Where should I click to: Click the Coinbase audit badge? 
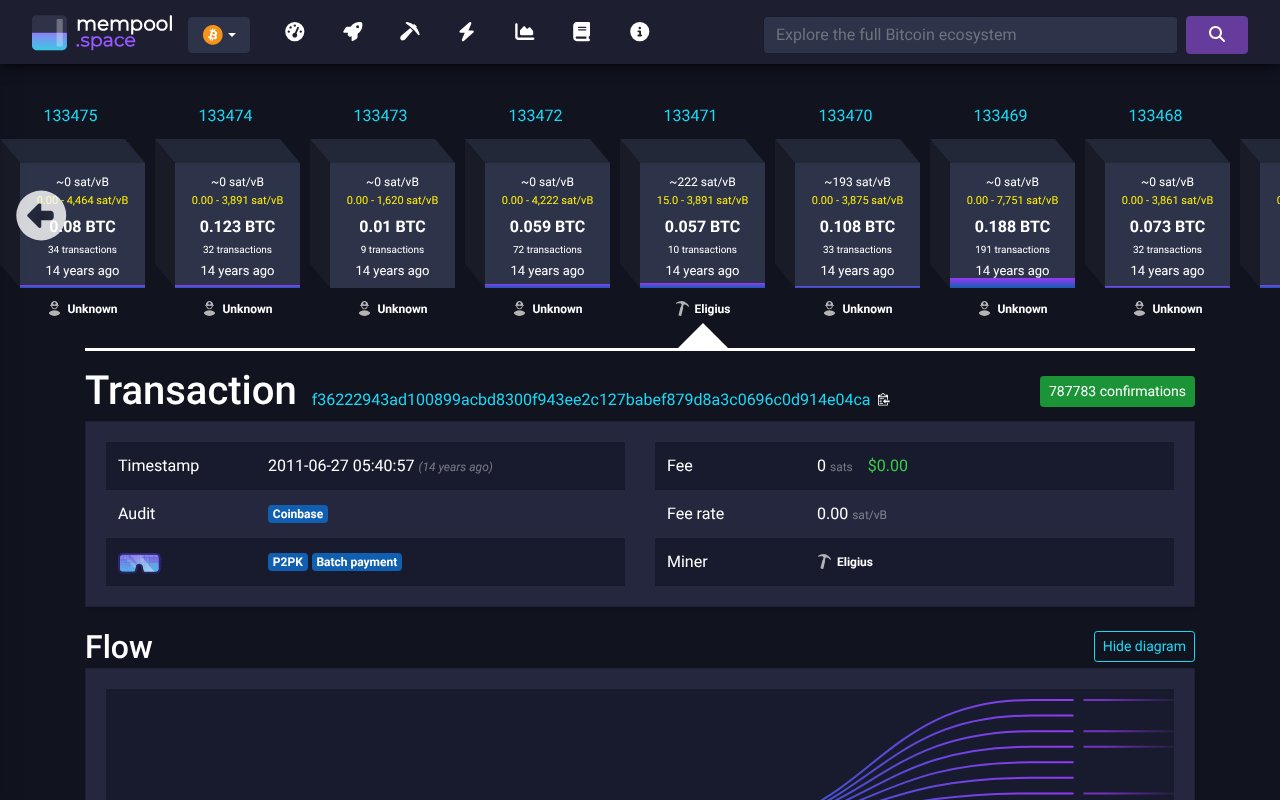point(297,513)
